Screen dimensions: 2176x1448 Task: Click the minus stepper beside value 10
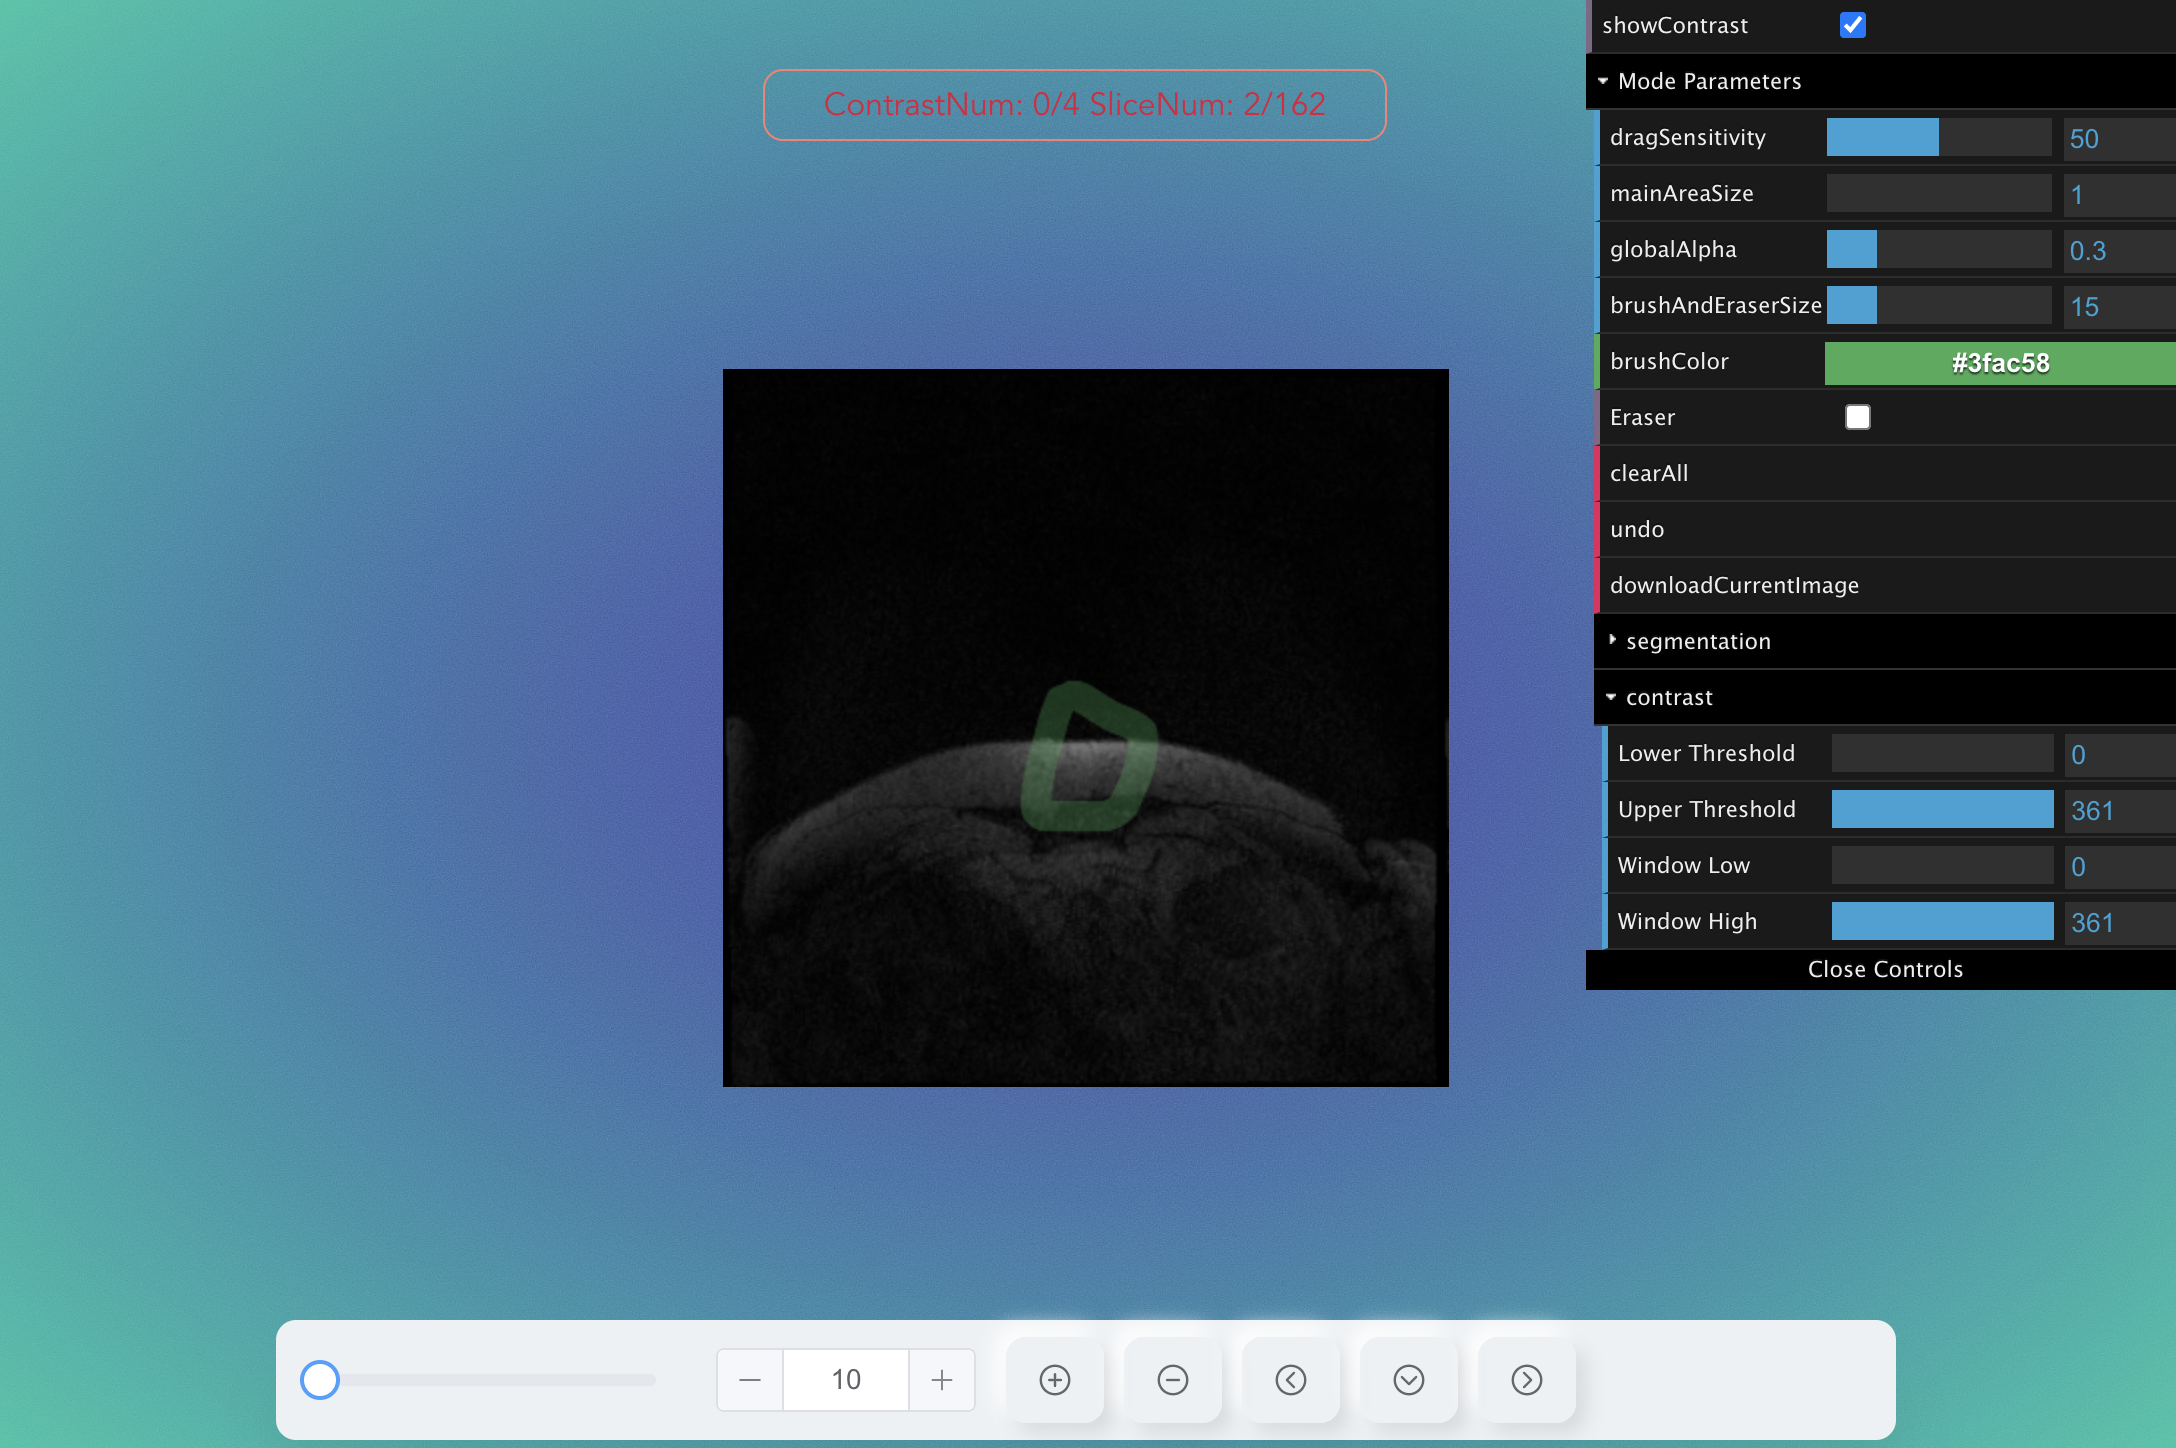tap(750, 1380)
